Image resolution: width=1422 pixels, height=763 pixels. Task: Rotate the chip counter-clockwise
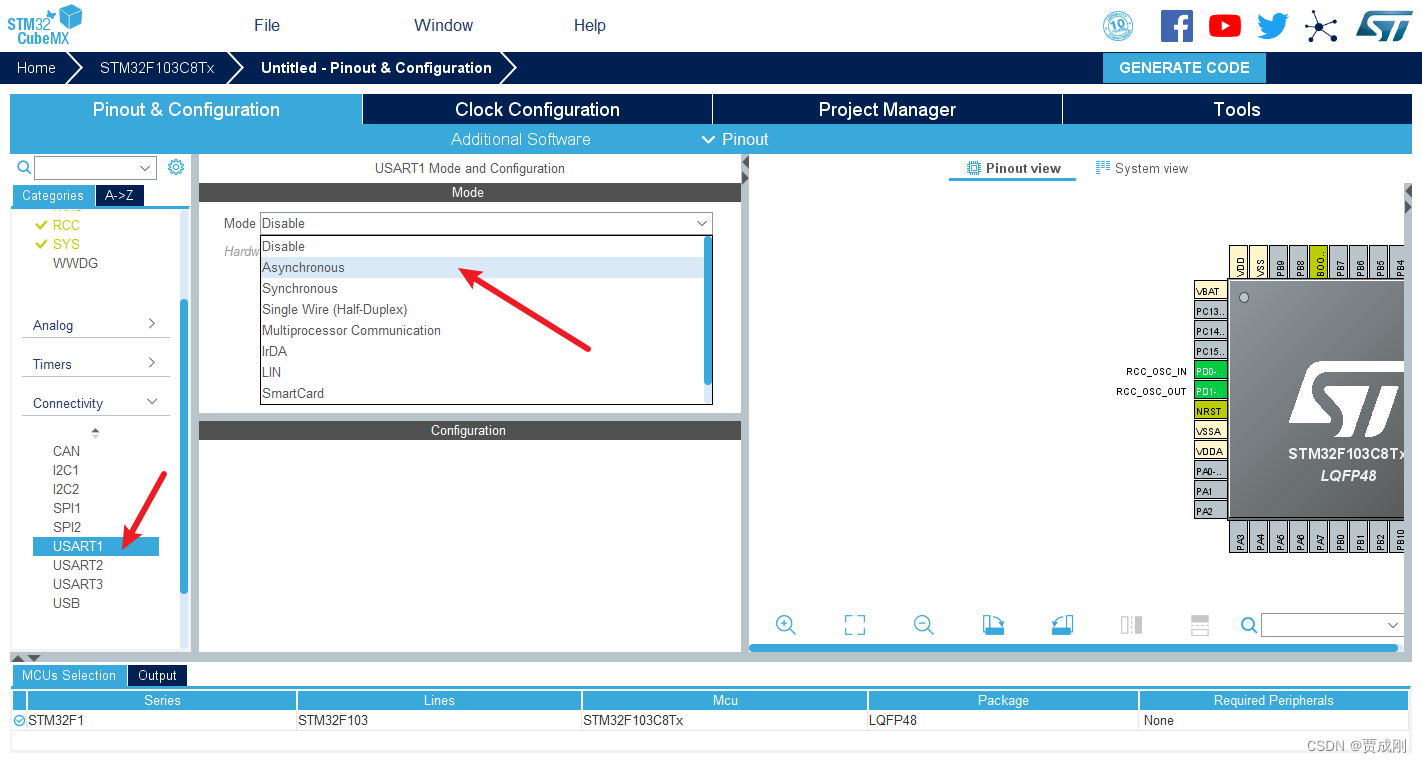coord(1062,625)
